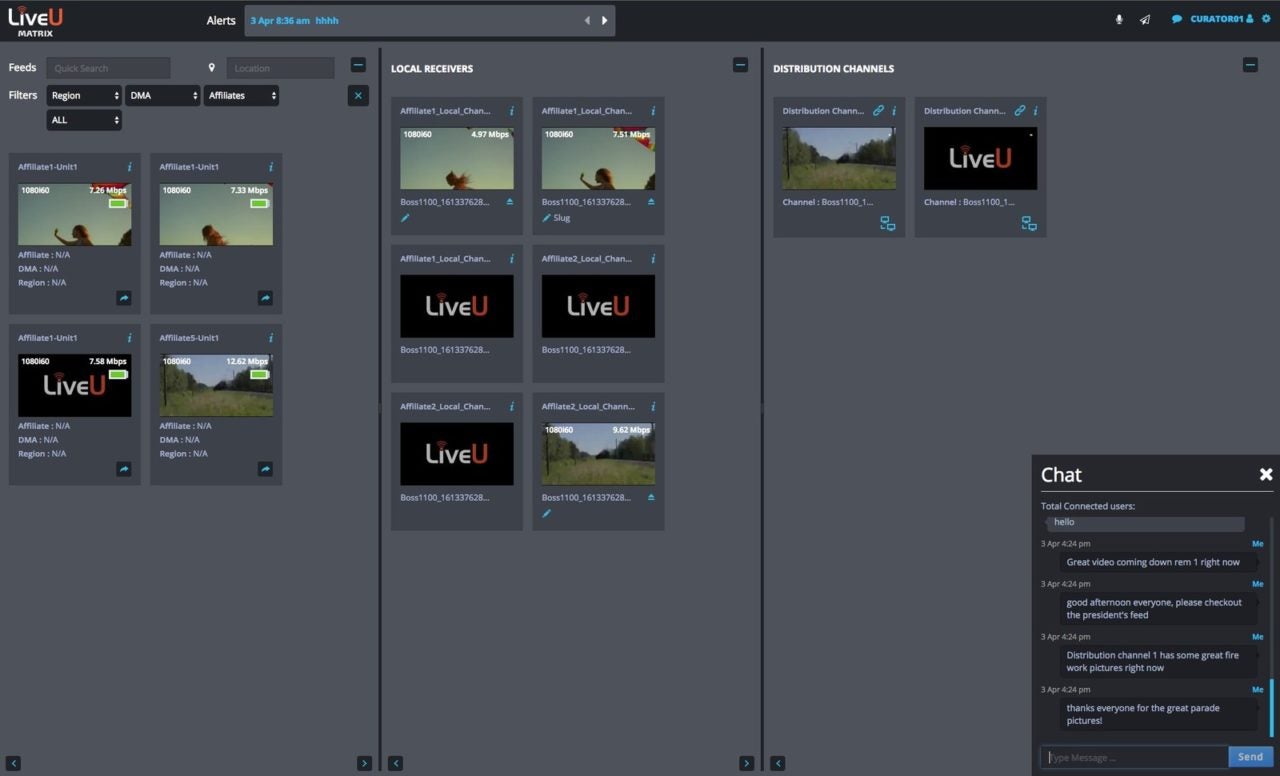This screenshot has height=776, width=1280.
Task: Click the link icon on the LiveU-logo distribution channel
Action: [x=1020, y=111]
